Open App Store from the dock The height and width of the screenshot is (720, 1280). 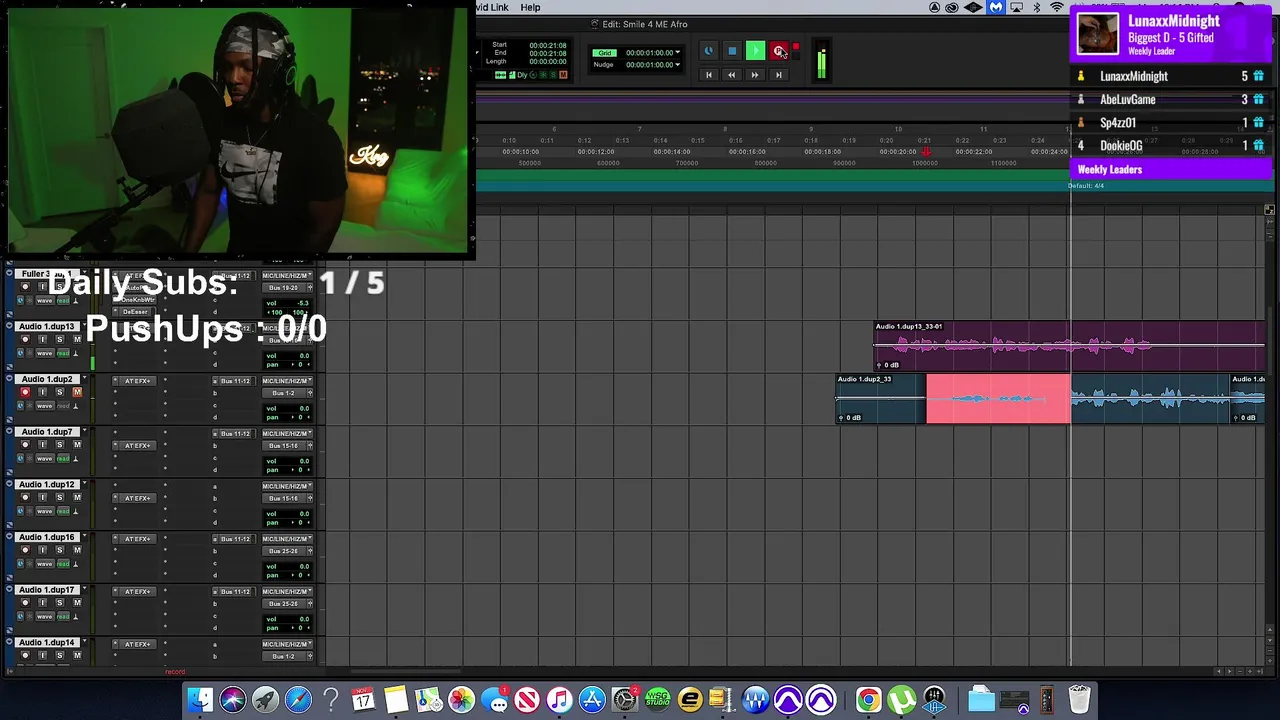click(592, 699)
